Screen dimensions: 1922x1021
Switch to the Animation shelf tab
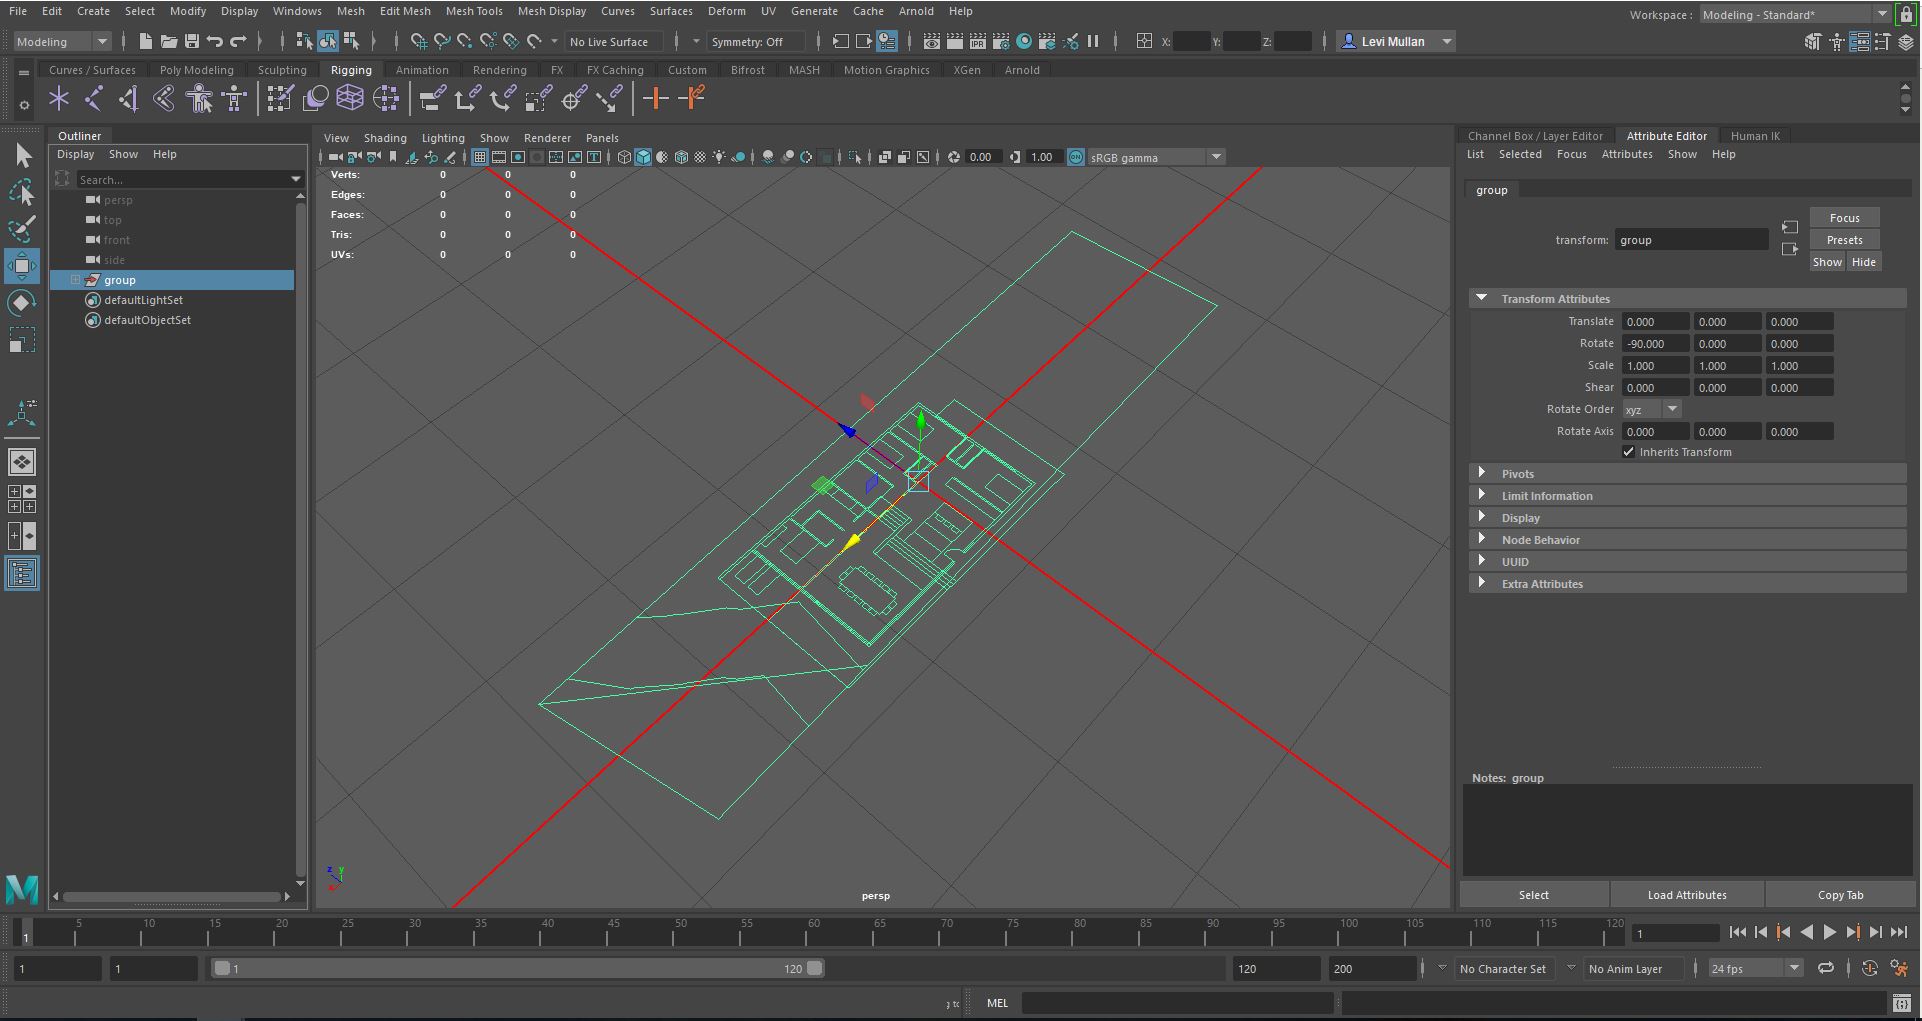pos(422,70)
